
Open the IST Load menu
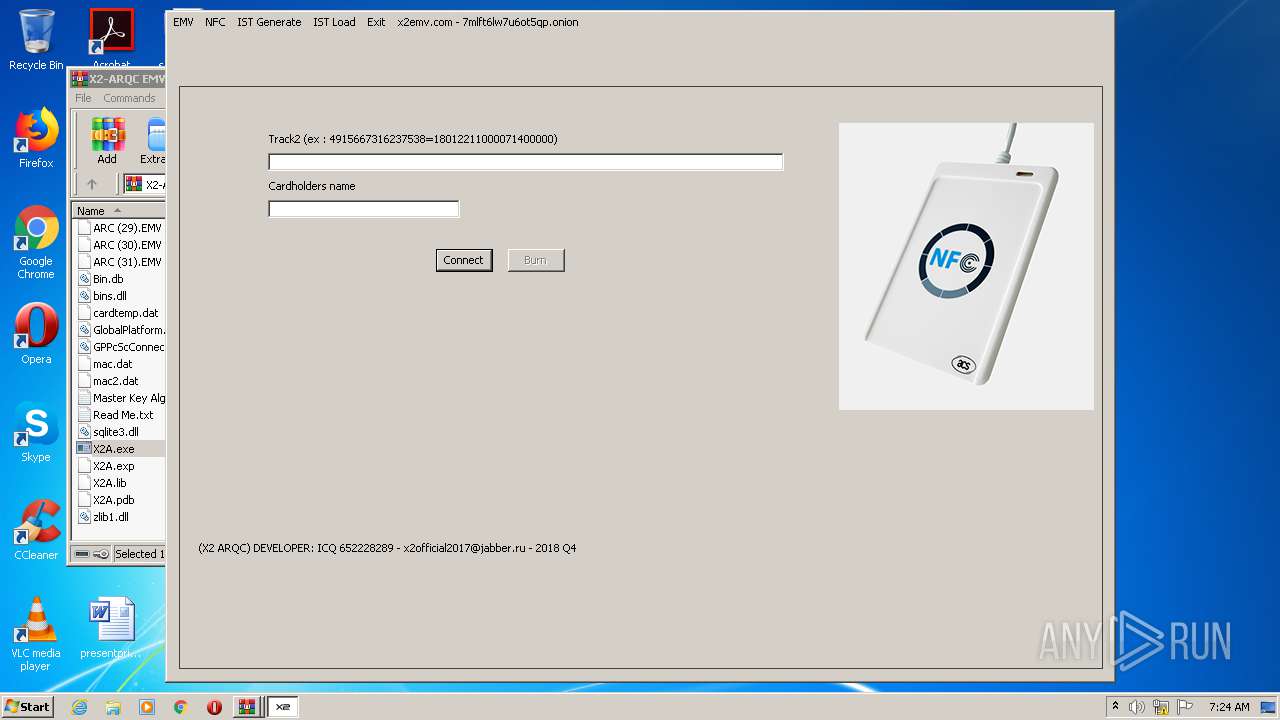[x=334, y=22]
